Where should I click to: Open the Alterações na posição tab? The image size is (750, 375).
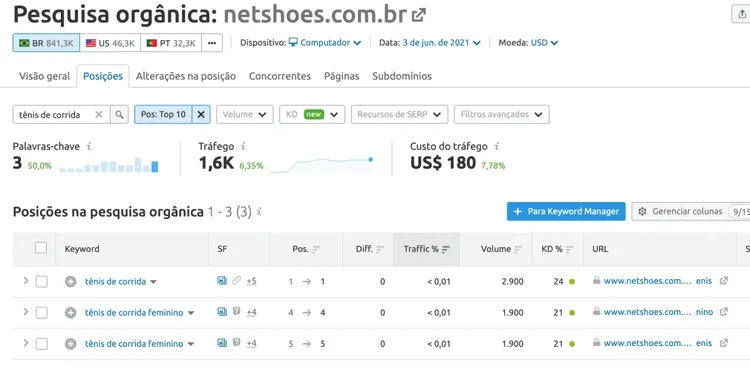pos(186,76)
